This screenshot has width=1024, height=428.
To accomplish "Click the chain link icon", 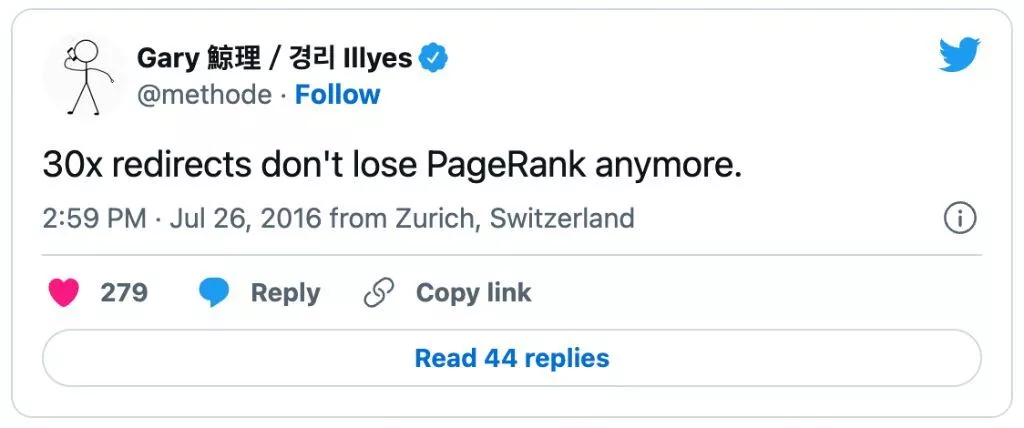I will pos(379,293).
